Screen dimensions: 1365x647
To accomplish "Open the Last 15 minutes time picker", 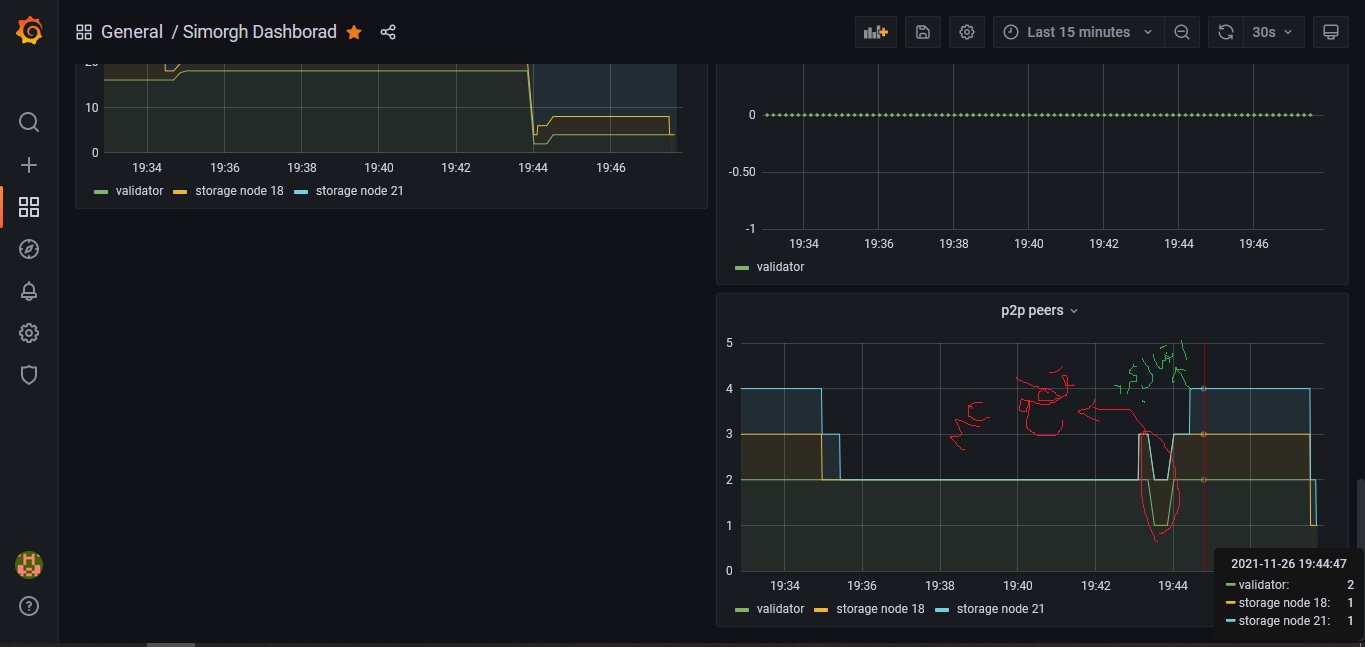I will 1078,32.
